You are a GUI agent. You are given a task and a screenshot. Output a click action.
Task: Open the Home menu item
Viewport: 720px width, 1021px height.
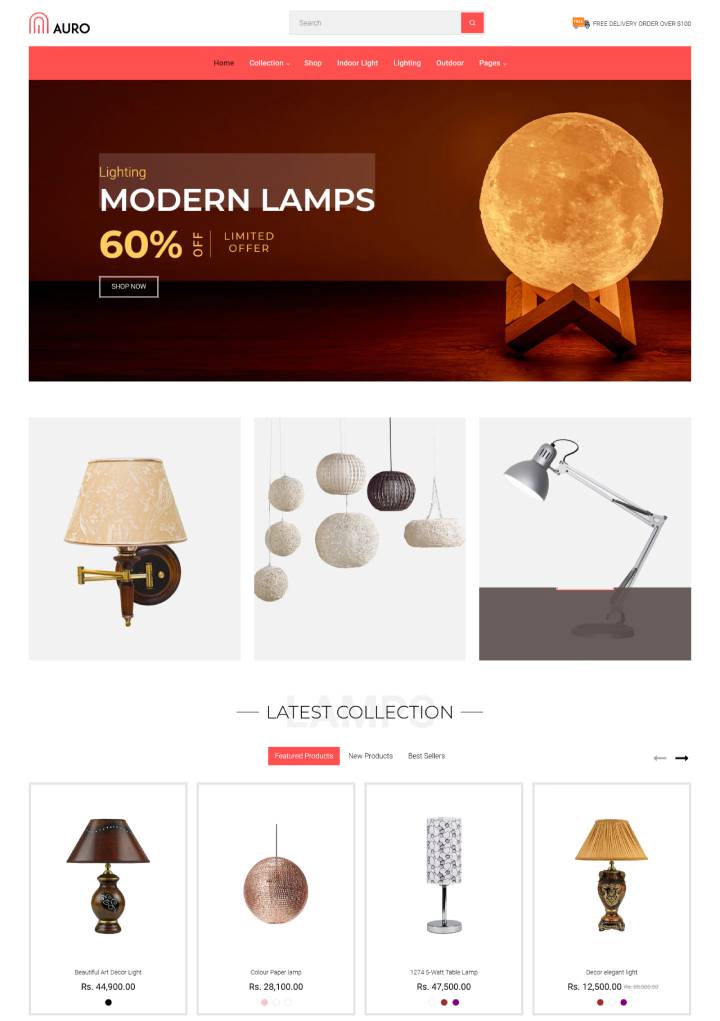(223, 63)
